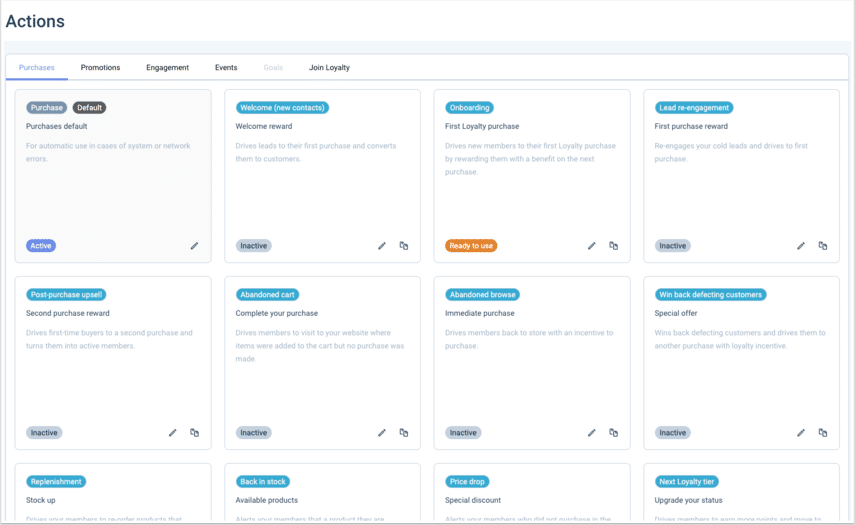Click Inactive badge on Second purchase reward card

click(x=44, y=433)
